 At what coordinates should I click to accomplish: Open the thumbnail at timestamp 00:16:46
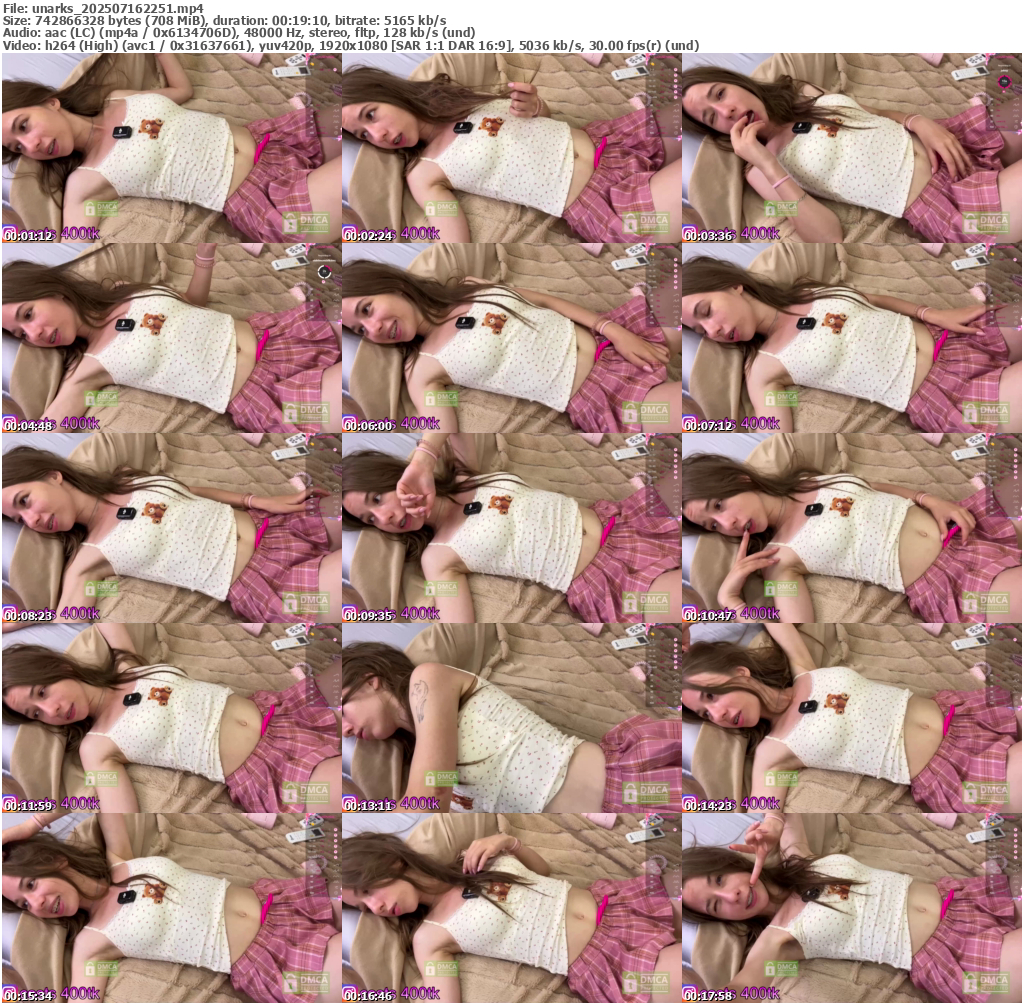click(x=512, y=908)
